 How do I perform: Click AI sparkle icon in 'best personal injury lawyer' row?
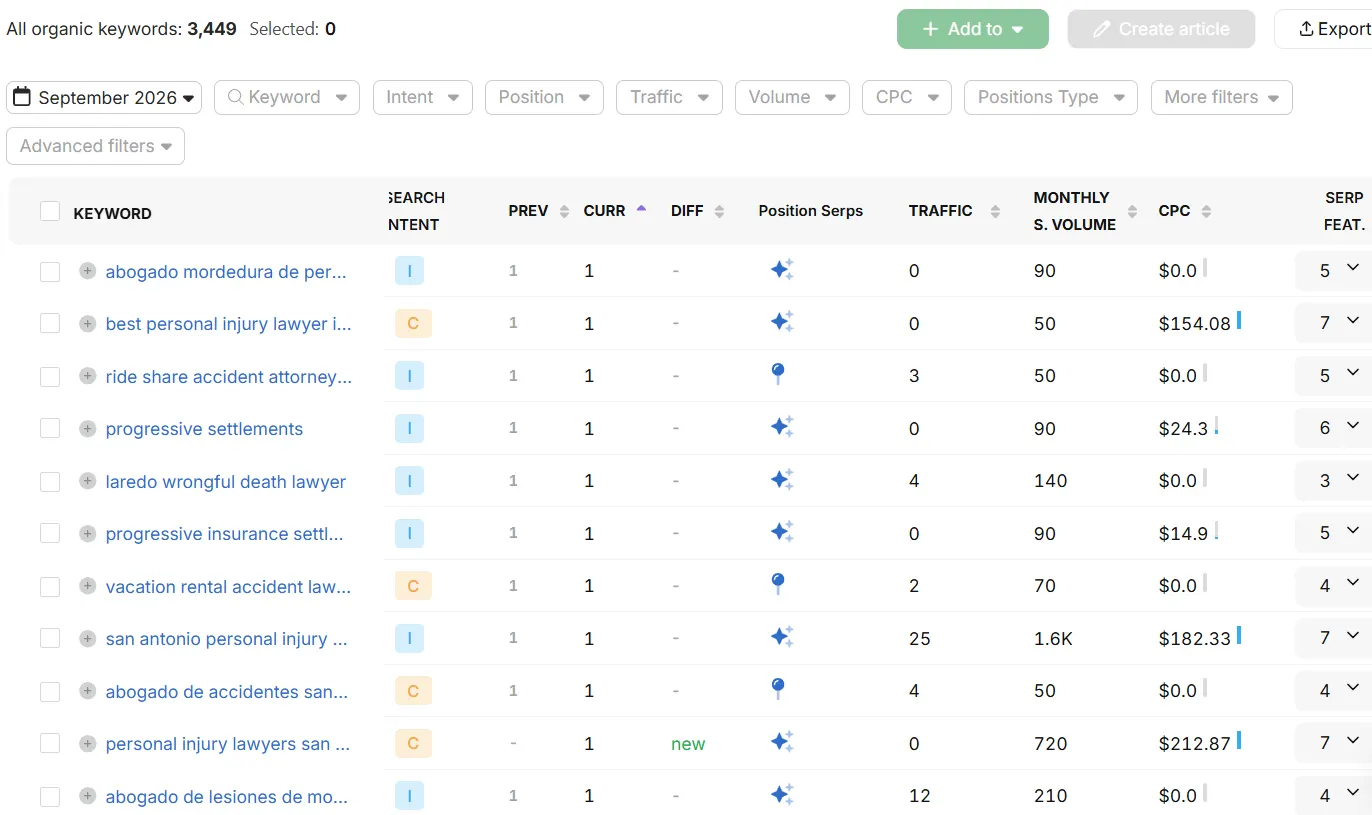(782, 322)
